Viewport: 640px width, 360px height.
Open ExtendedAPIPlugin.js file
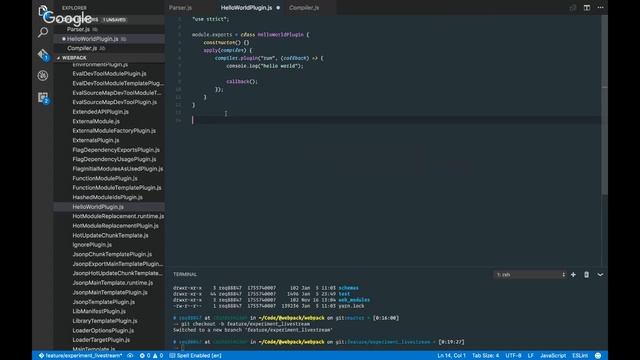(x=100, y=112)
